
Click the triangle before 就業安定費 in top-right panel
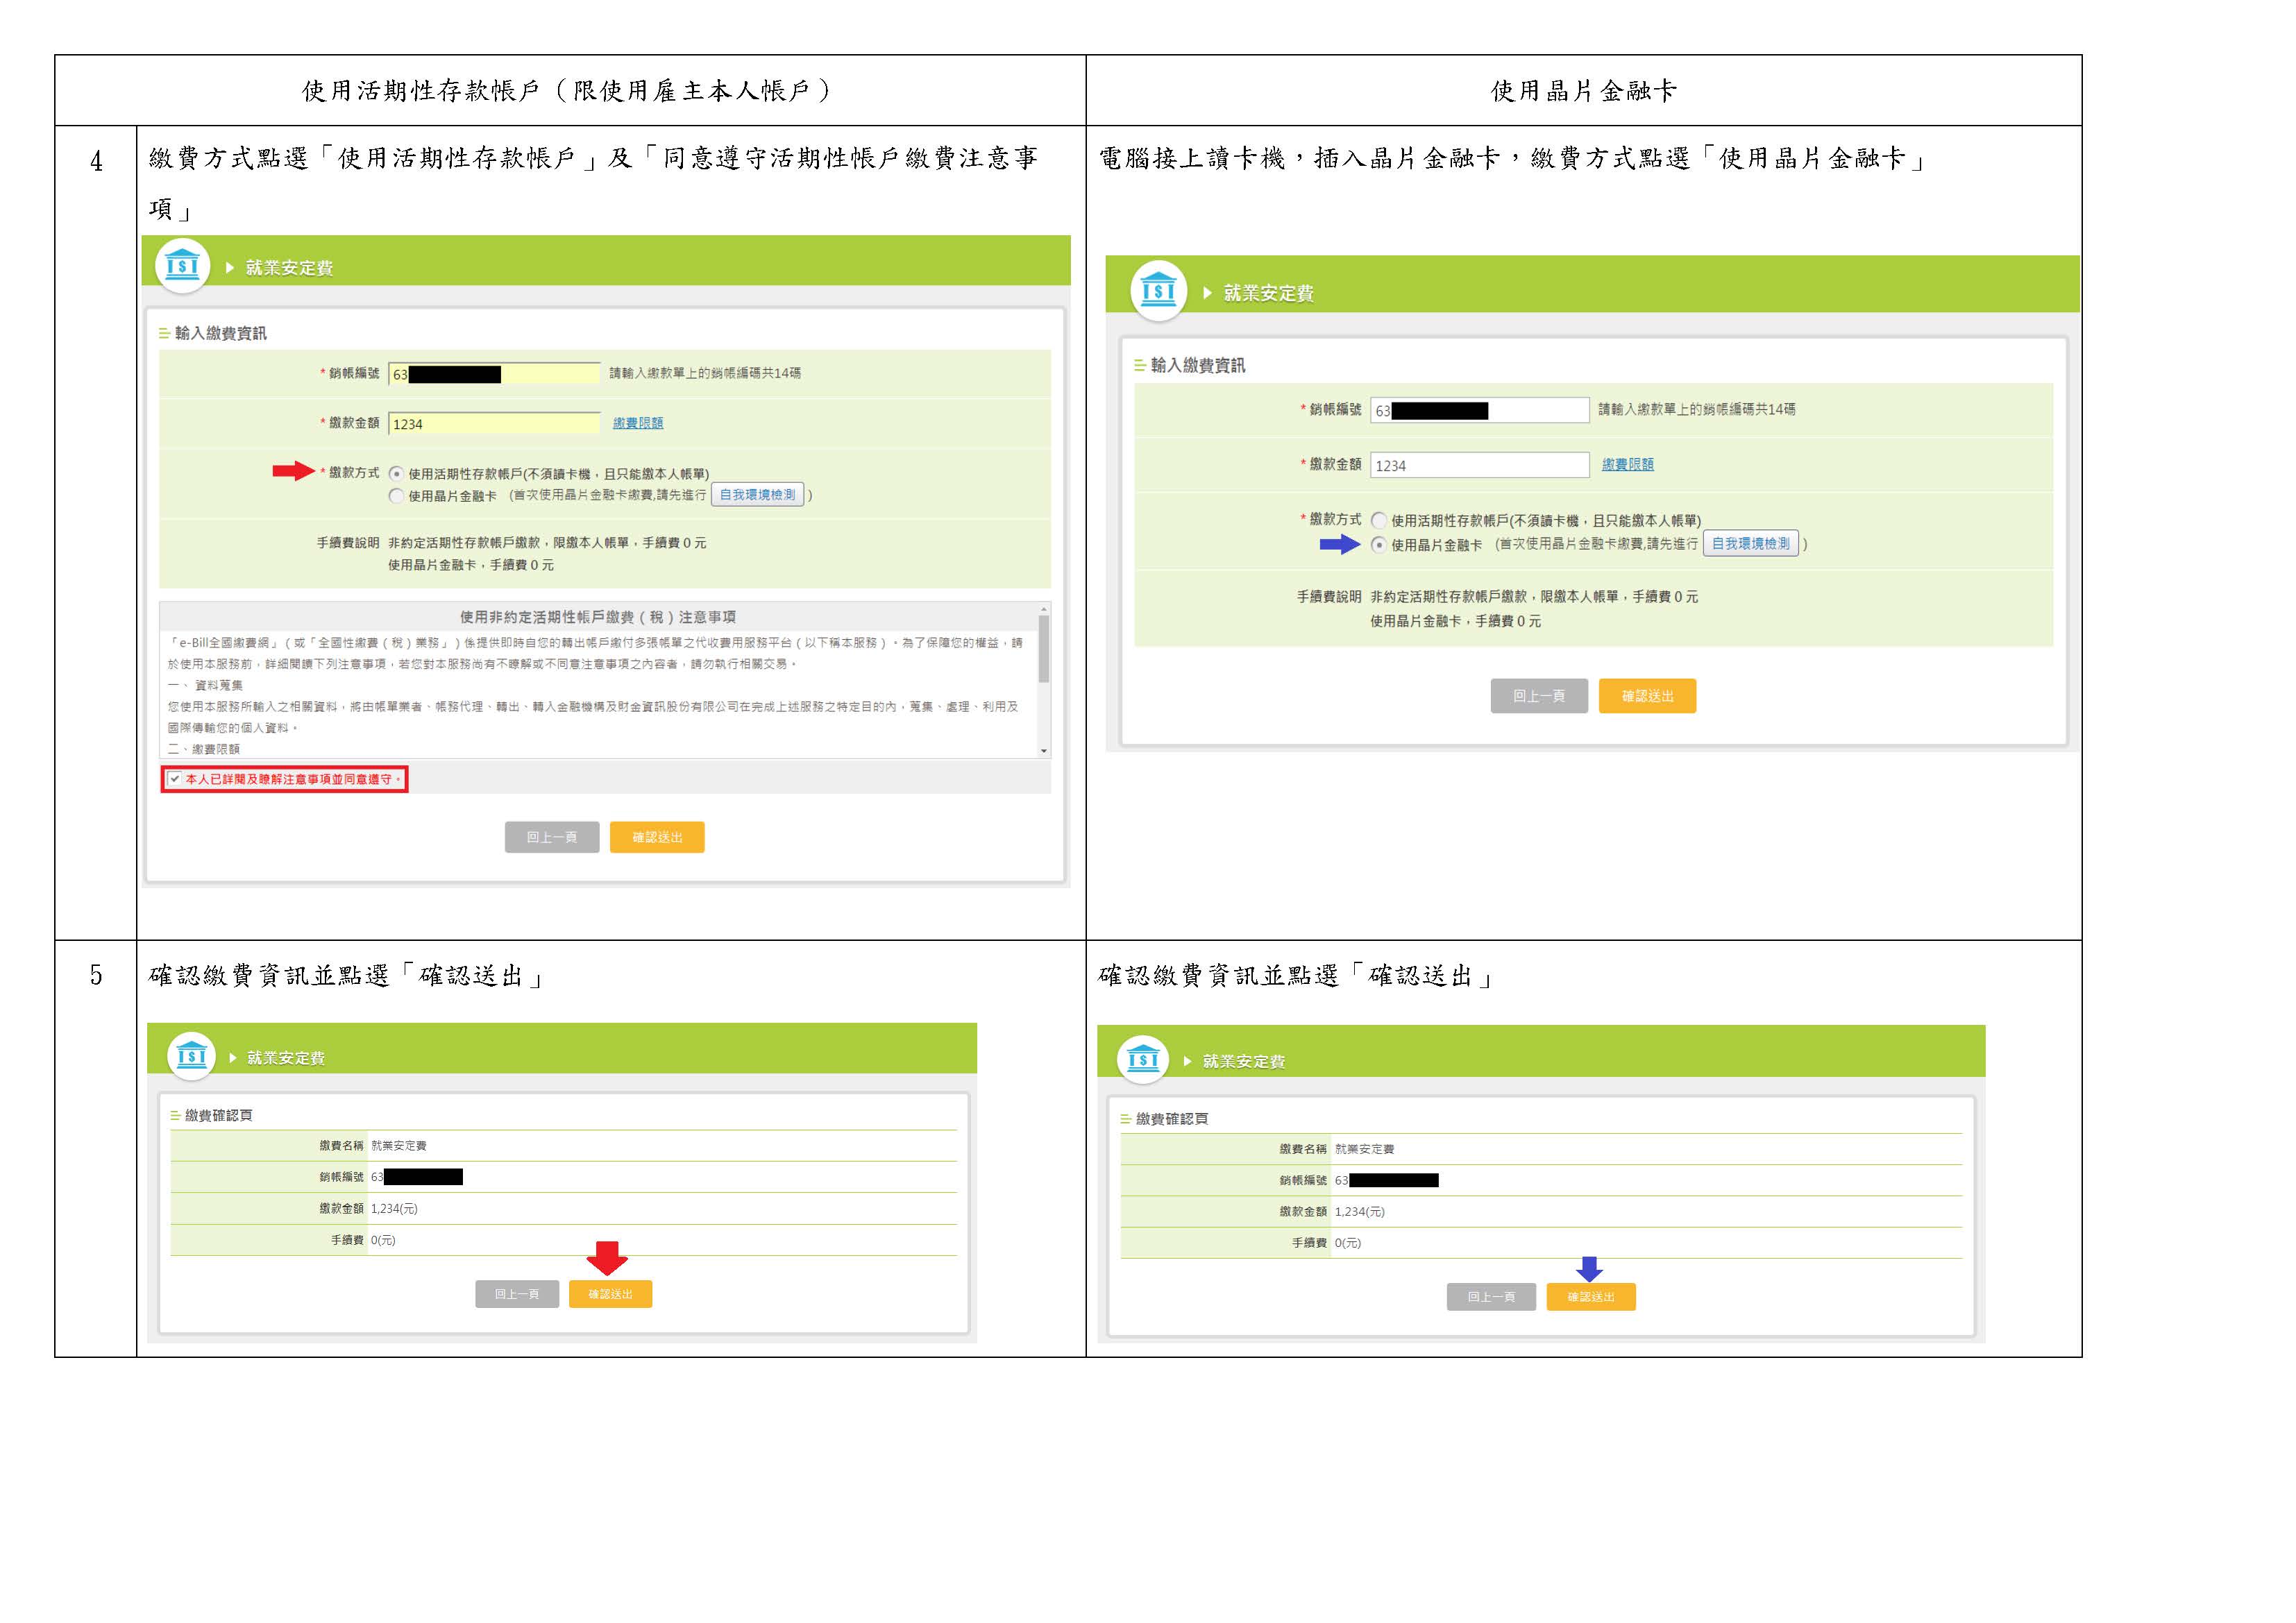[1207, 293]
